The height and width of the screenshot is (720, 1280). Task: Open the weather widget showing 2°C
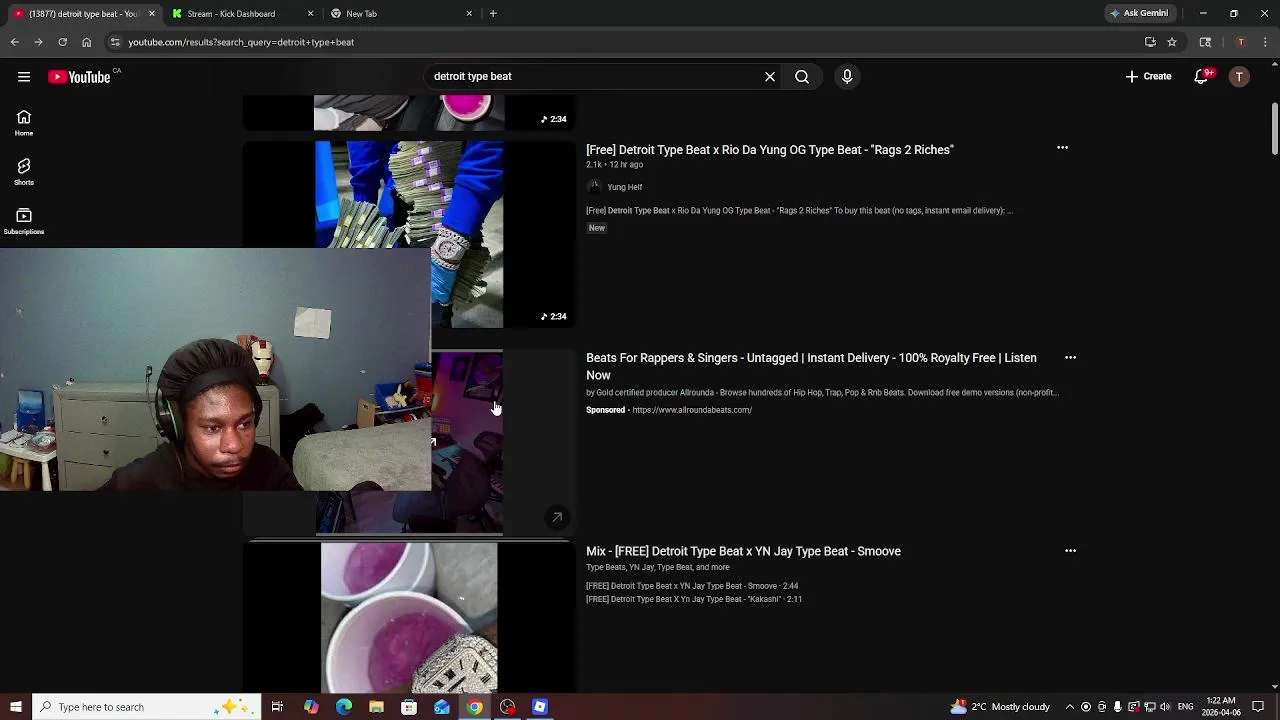click(1000, 707)
